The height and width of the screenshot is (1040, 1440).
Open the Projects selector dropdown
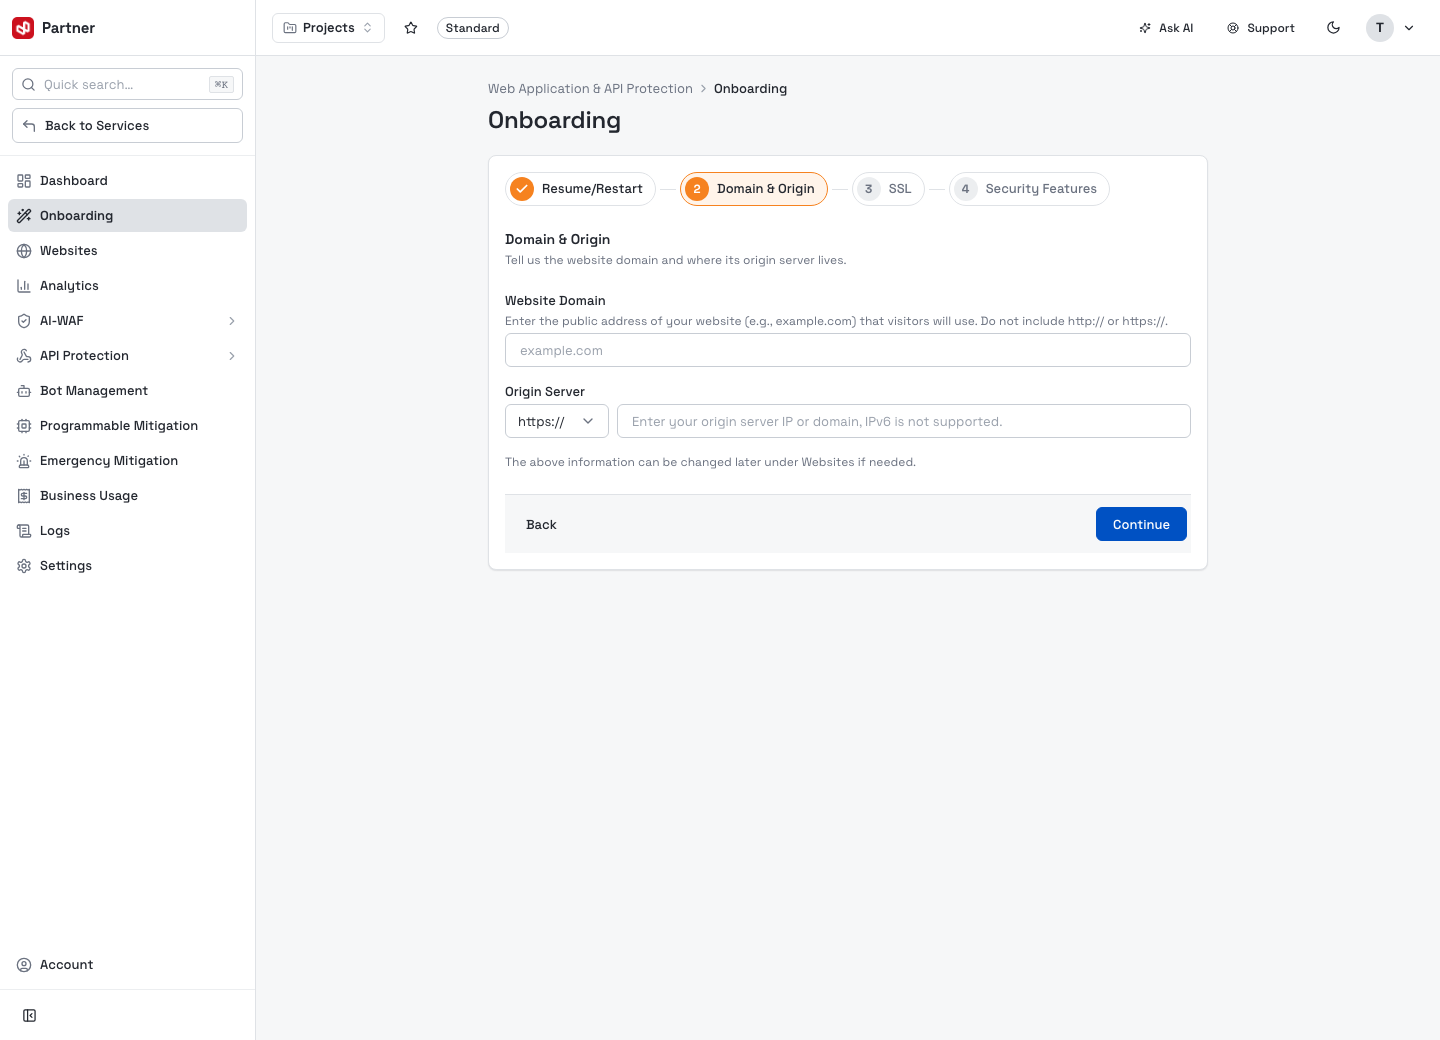click(x=328, y=28)
